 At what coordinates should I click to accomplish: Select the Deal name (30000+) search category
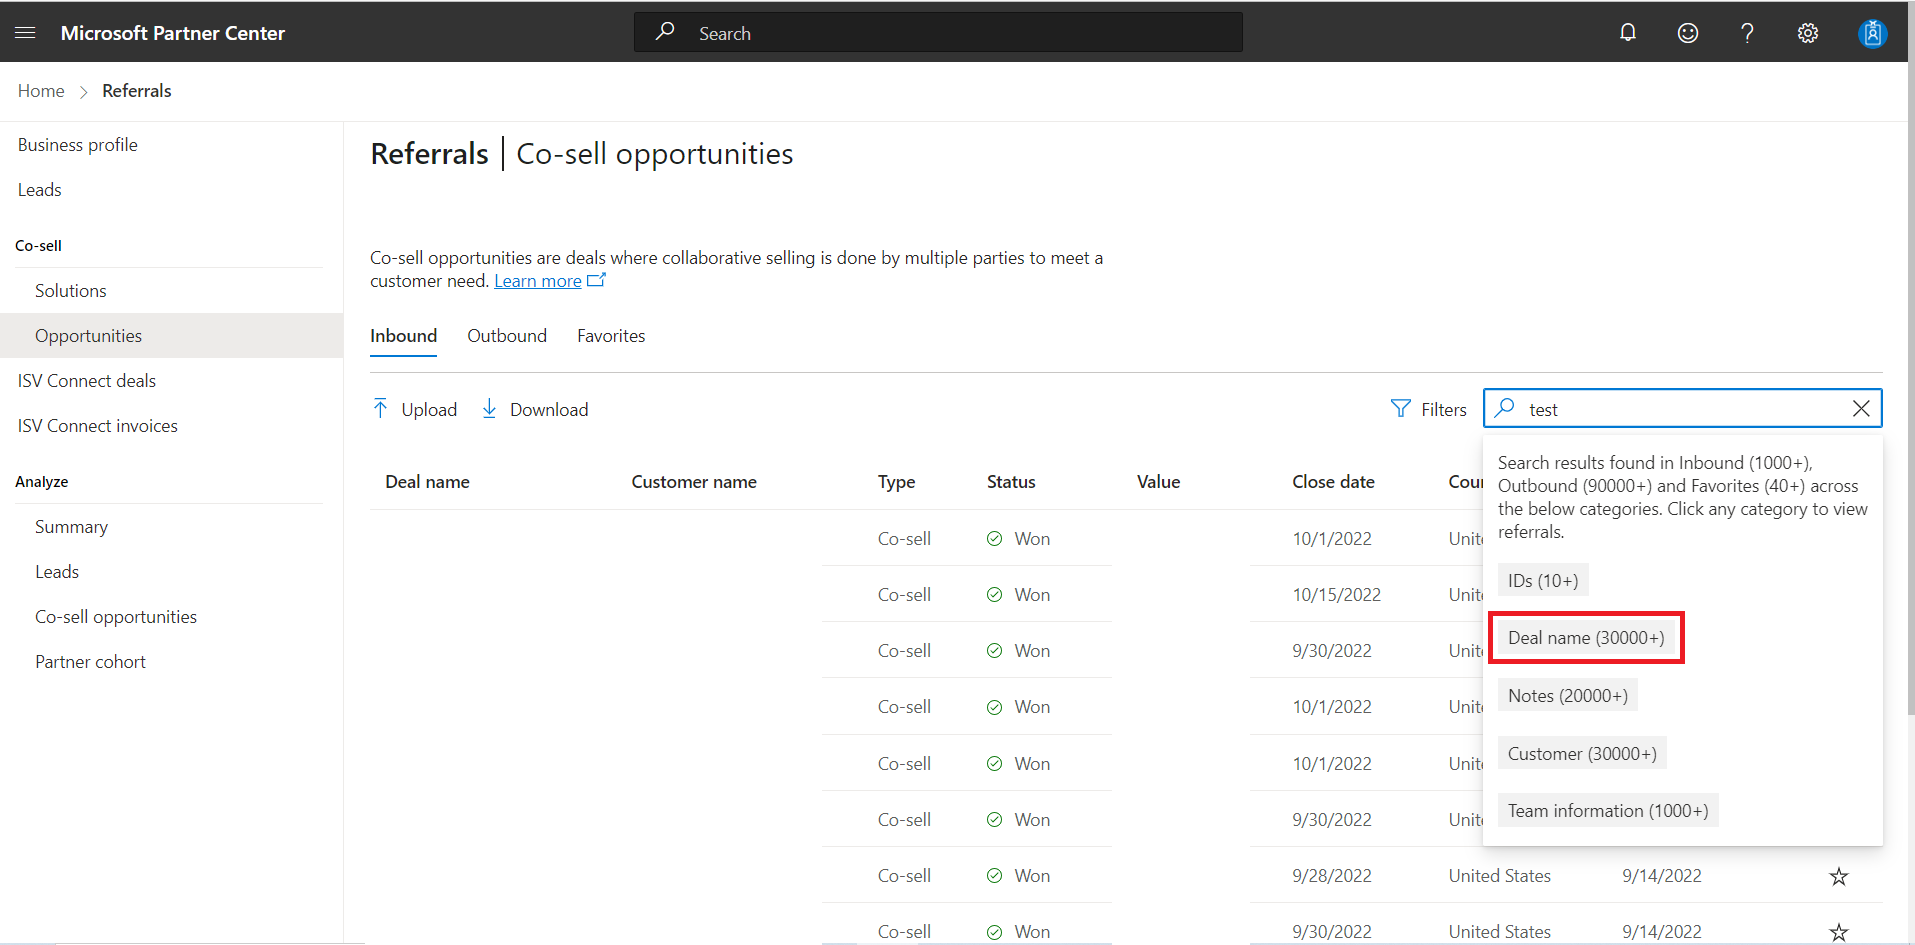point(1586,638)
